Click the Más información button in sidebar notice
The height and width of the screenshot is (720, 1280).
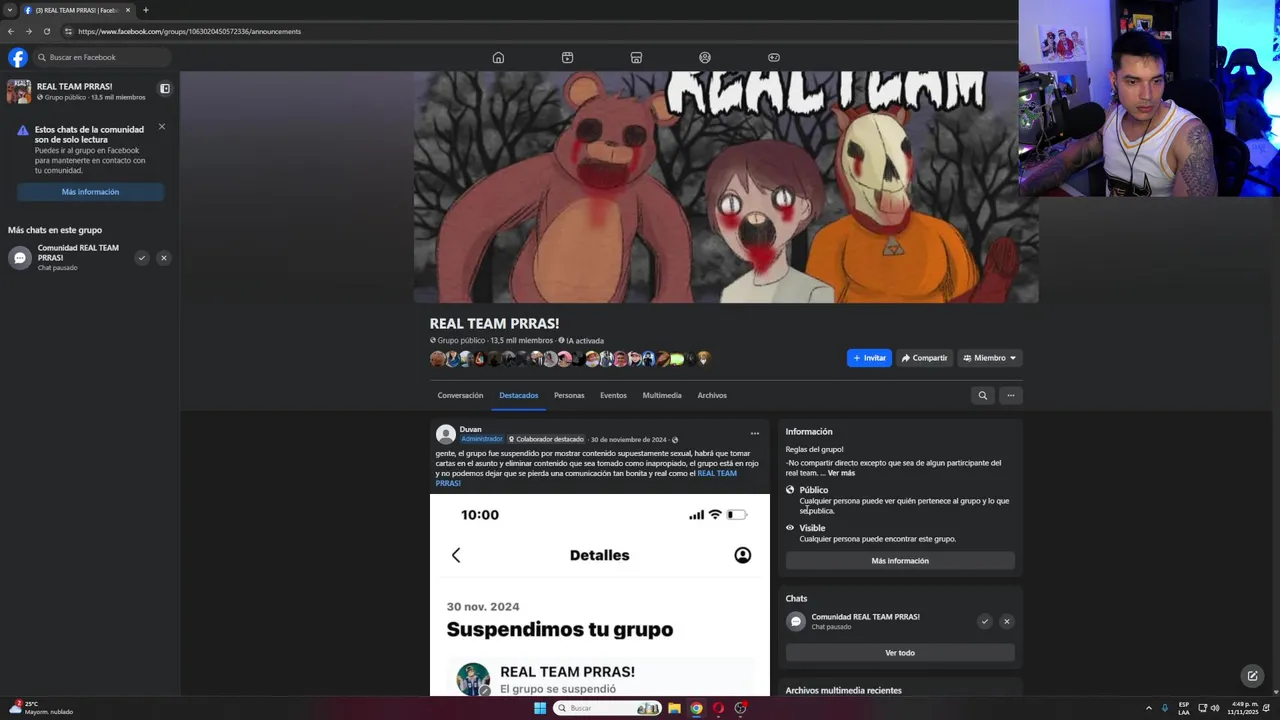coord(90,192)
